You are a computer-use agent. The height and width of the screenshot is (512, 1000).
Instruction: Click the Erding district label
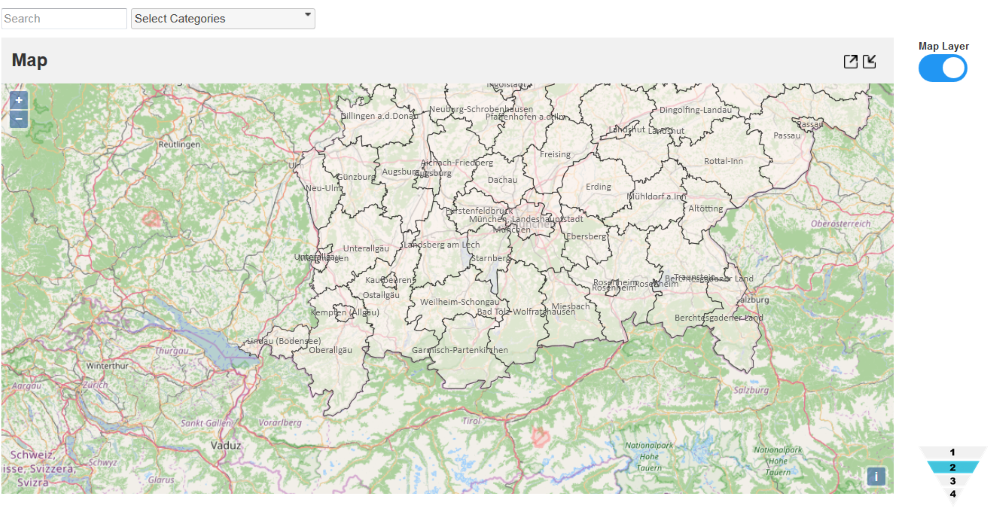coord(598,187)
